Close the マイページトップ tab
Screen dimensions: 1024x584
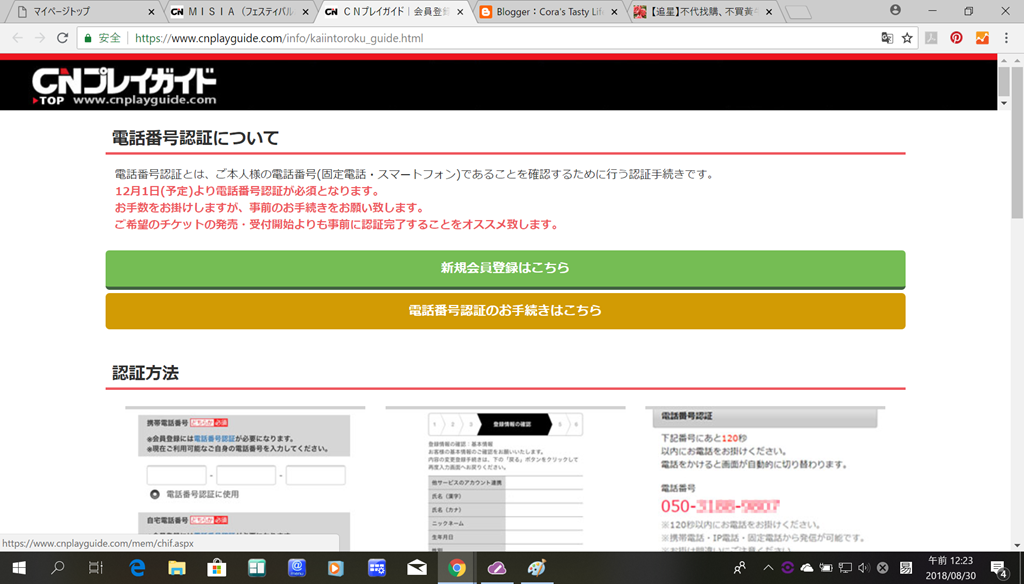click(x=152, y=12)
